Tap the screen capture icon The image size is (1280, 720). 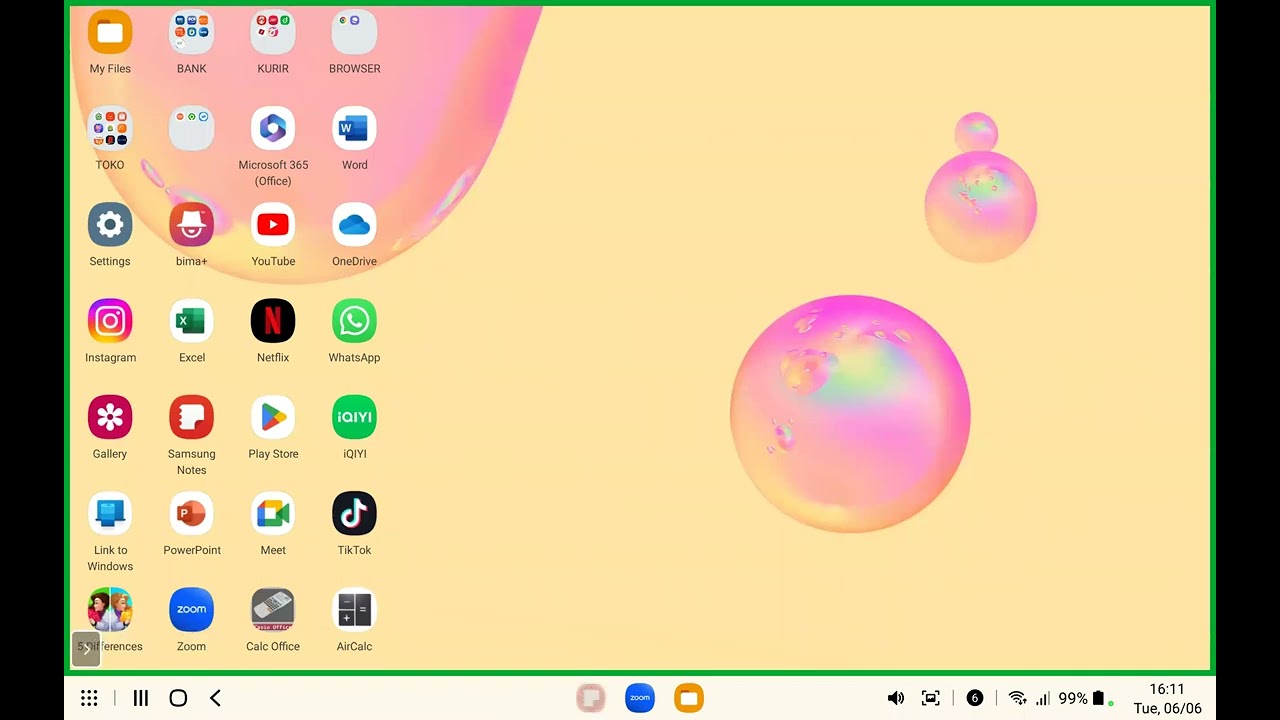coord(931,698)
